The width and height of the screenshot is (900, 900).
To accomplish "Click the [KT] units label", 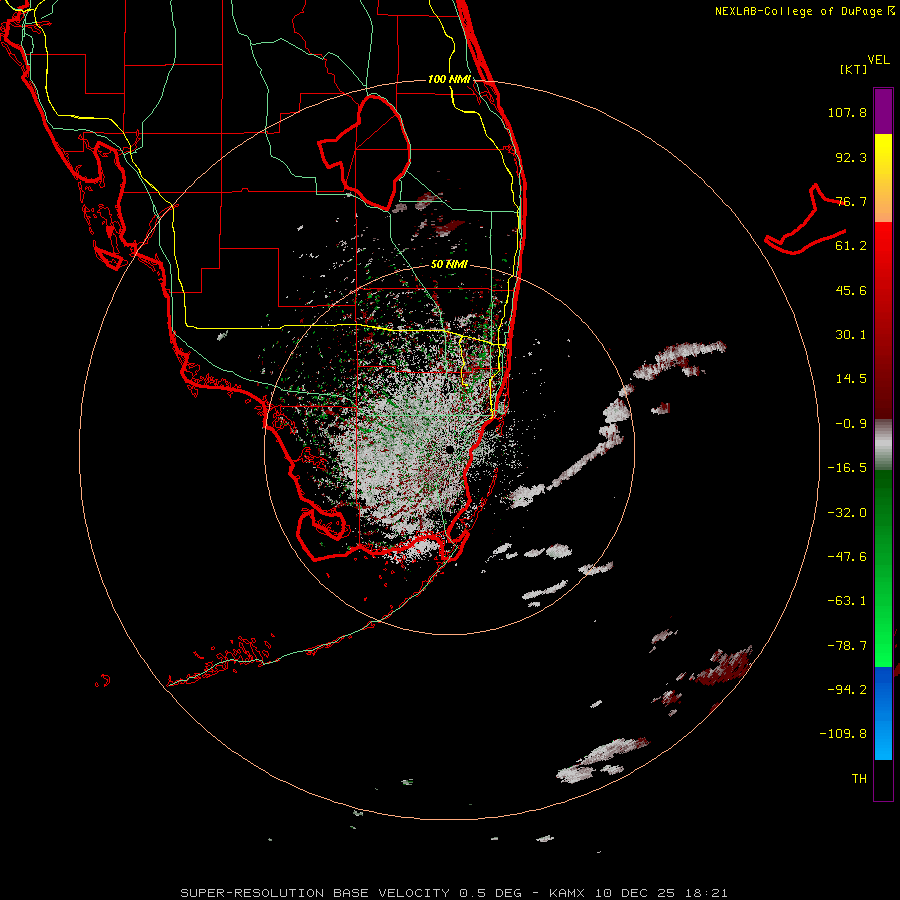I will (853, 69).
